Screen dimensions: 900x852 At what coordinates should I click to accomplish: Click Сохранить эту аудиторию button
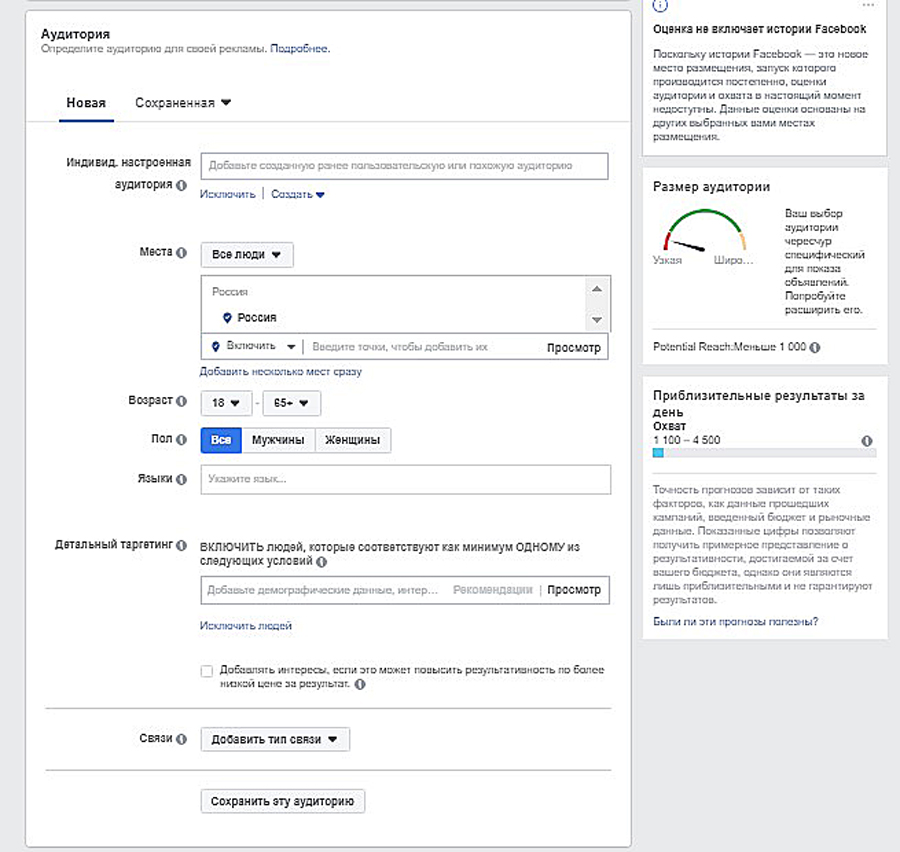tap(283, 801)
